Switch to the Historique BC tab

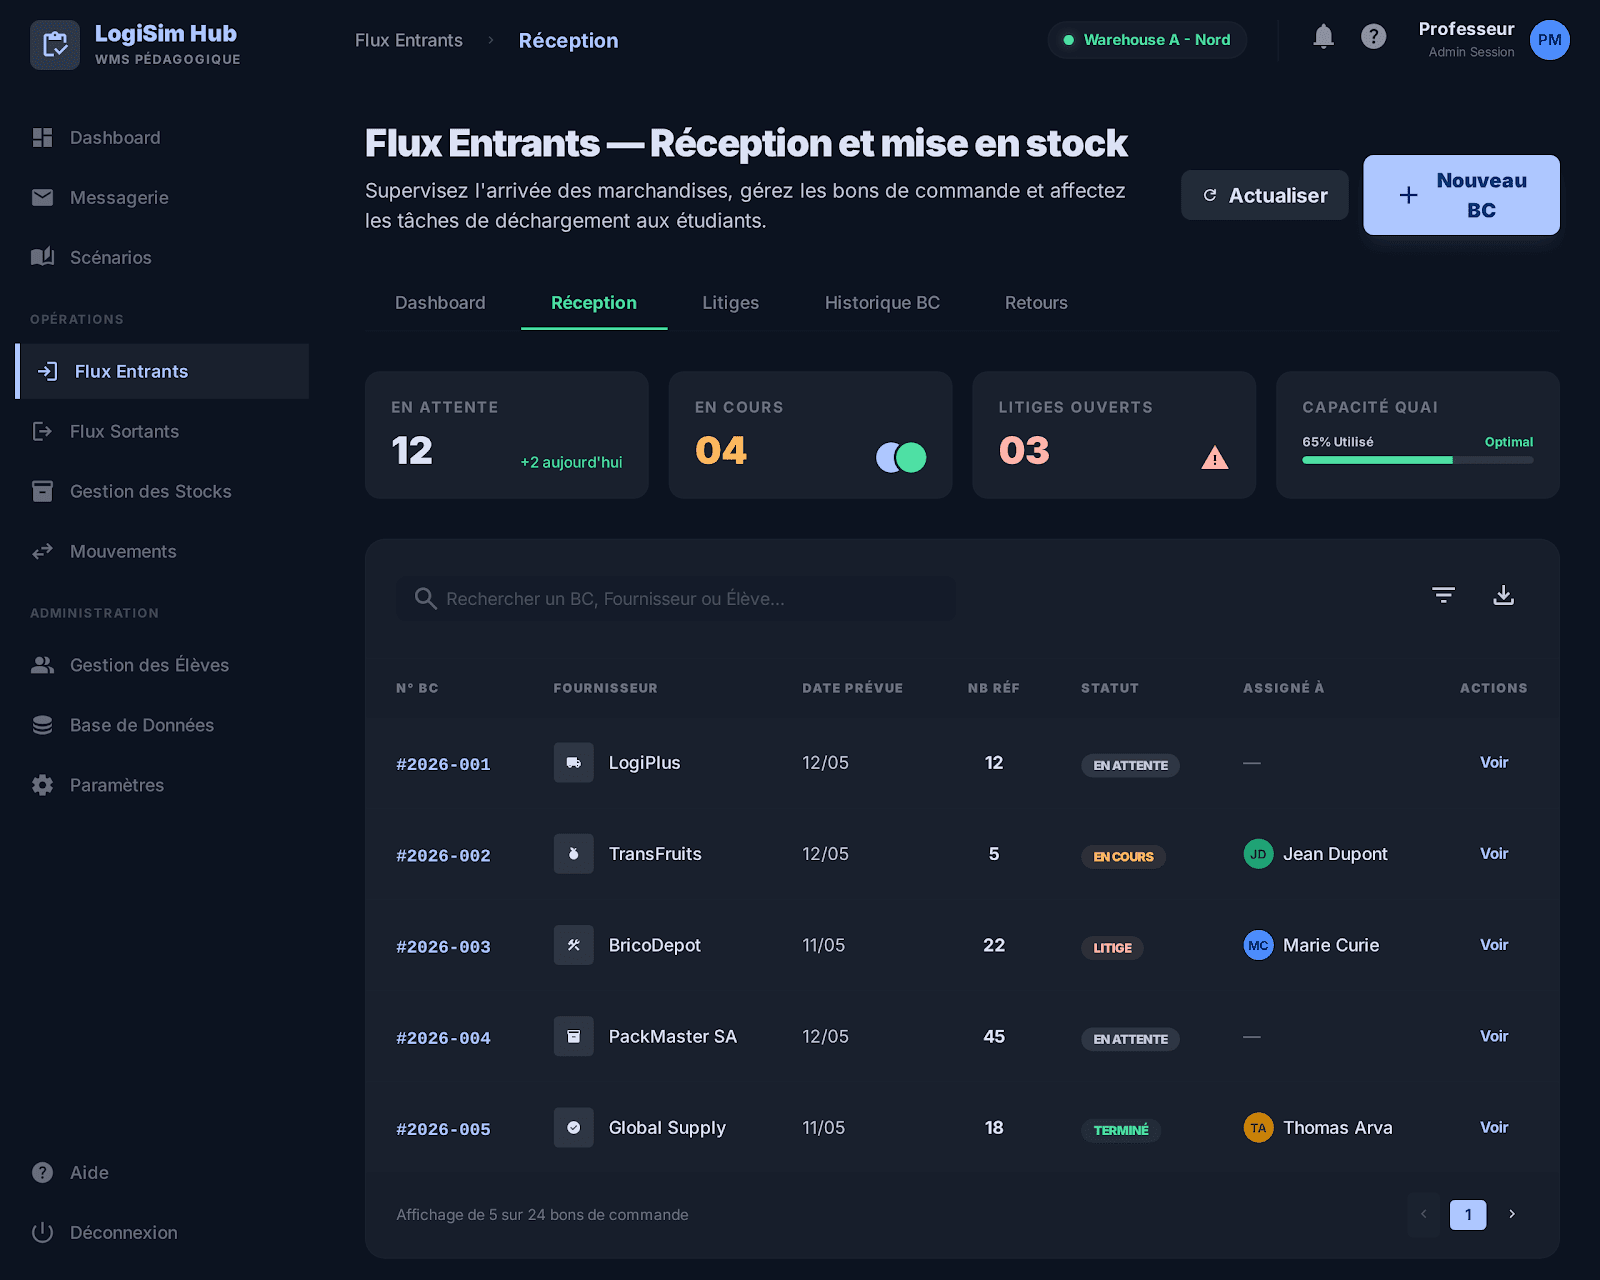[882, 303]
